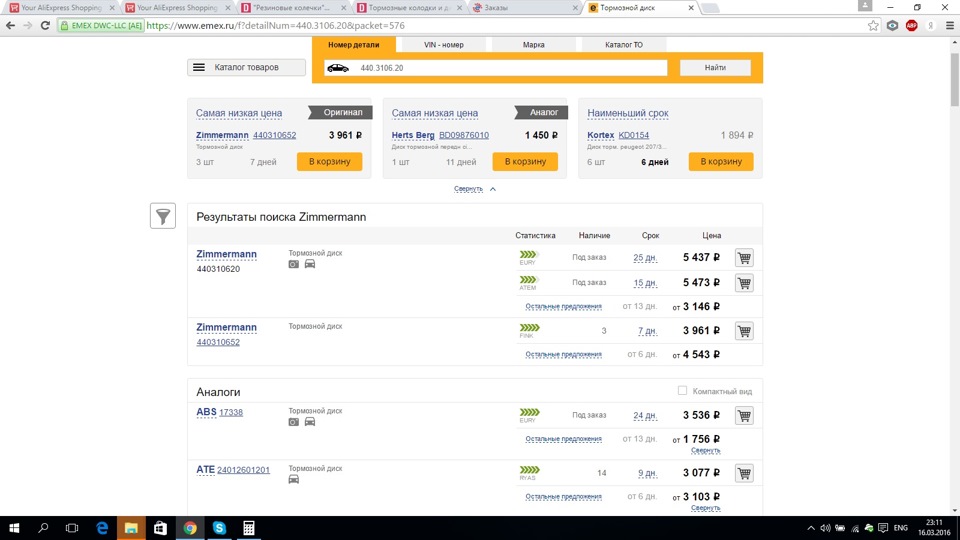Open car applicability icon for ABS 17338

tap(310, 422)
